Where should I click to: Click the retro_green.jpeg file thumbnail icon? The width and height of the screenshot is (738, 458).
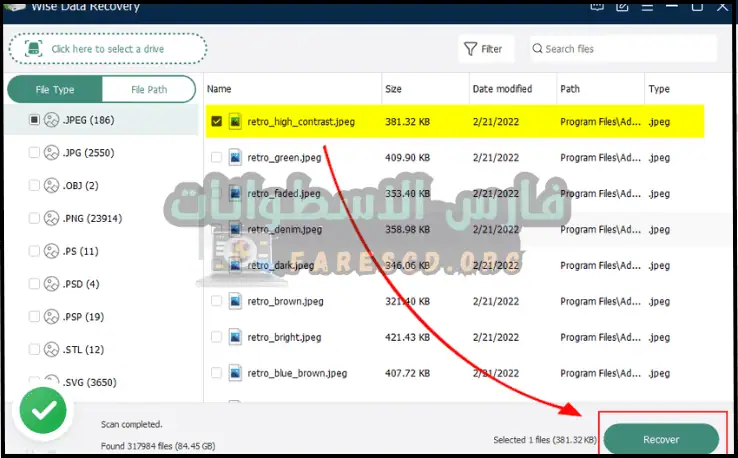(235, 157)
